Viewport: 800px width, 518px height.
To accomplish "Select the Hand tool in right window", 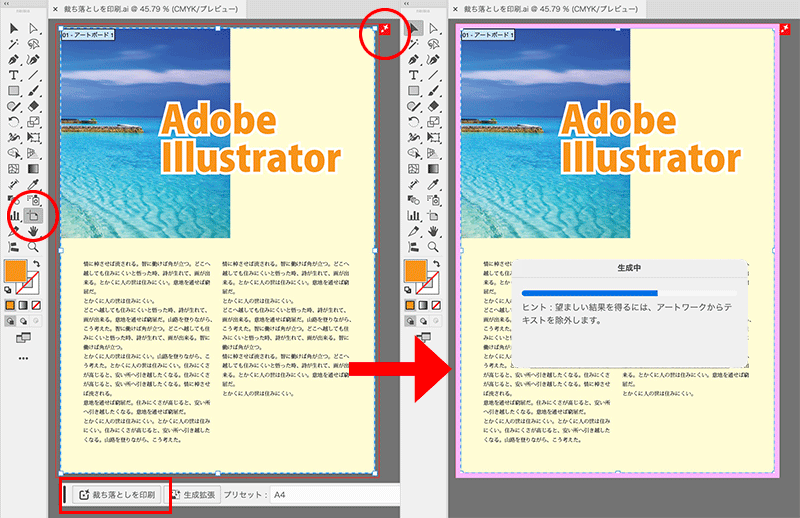I will (433, 231).
